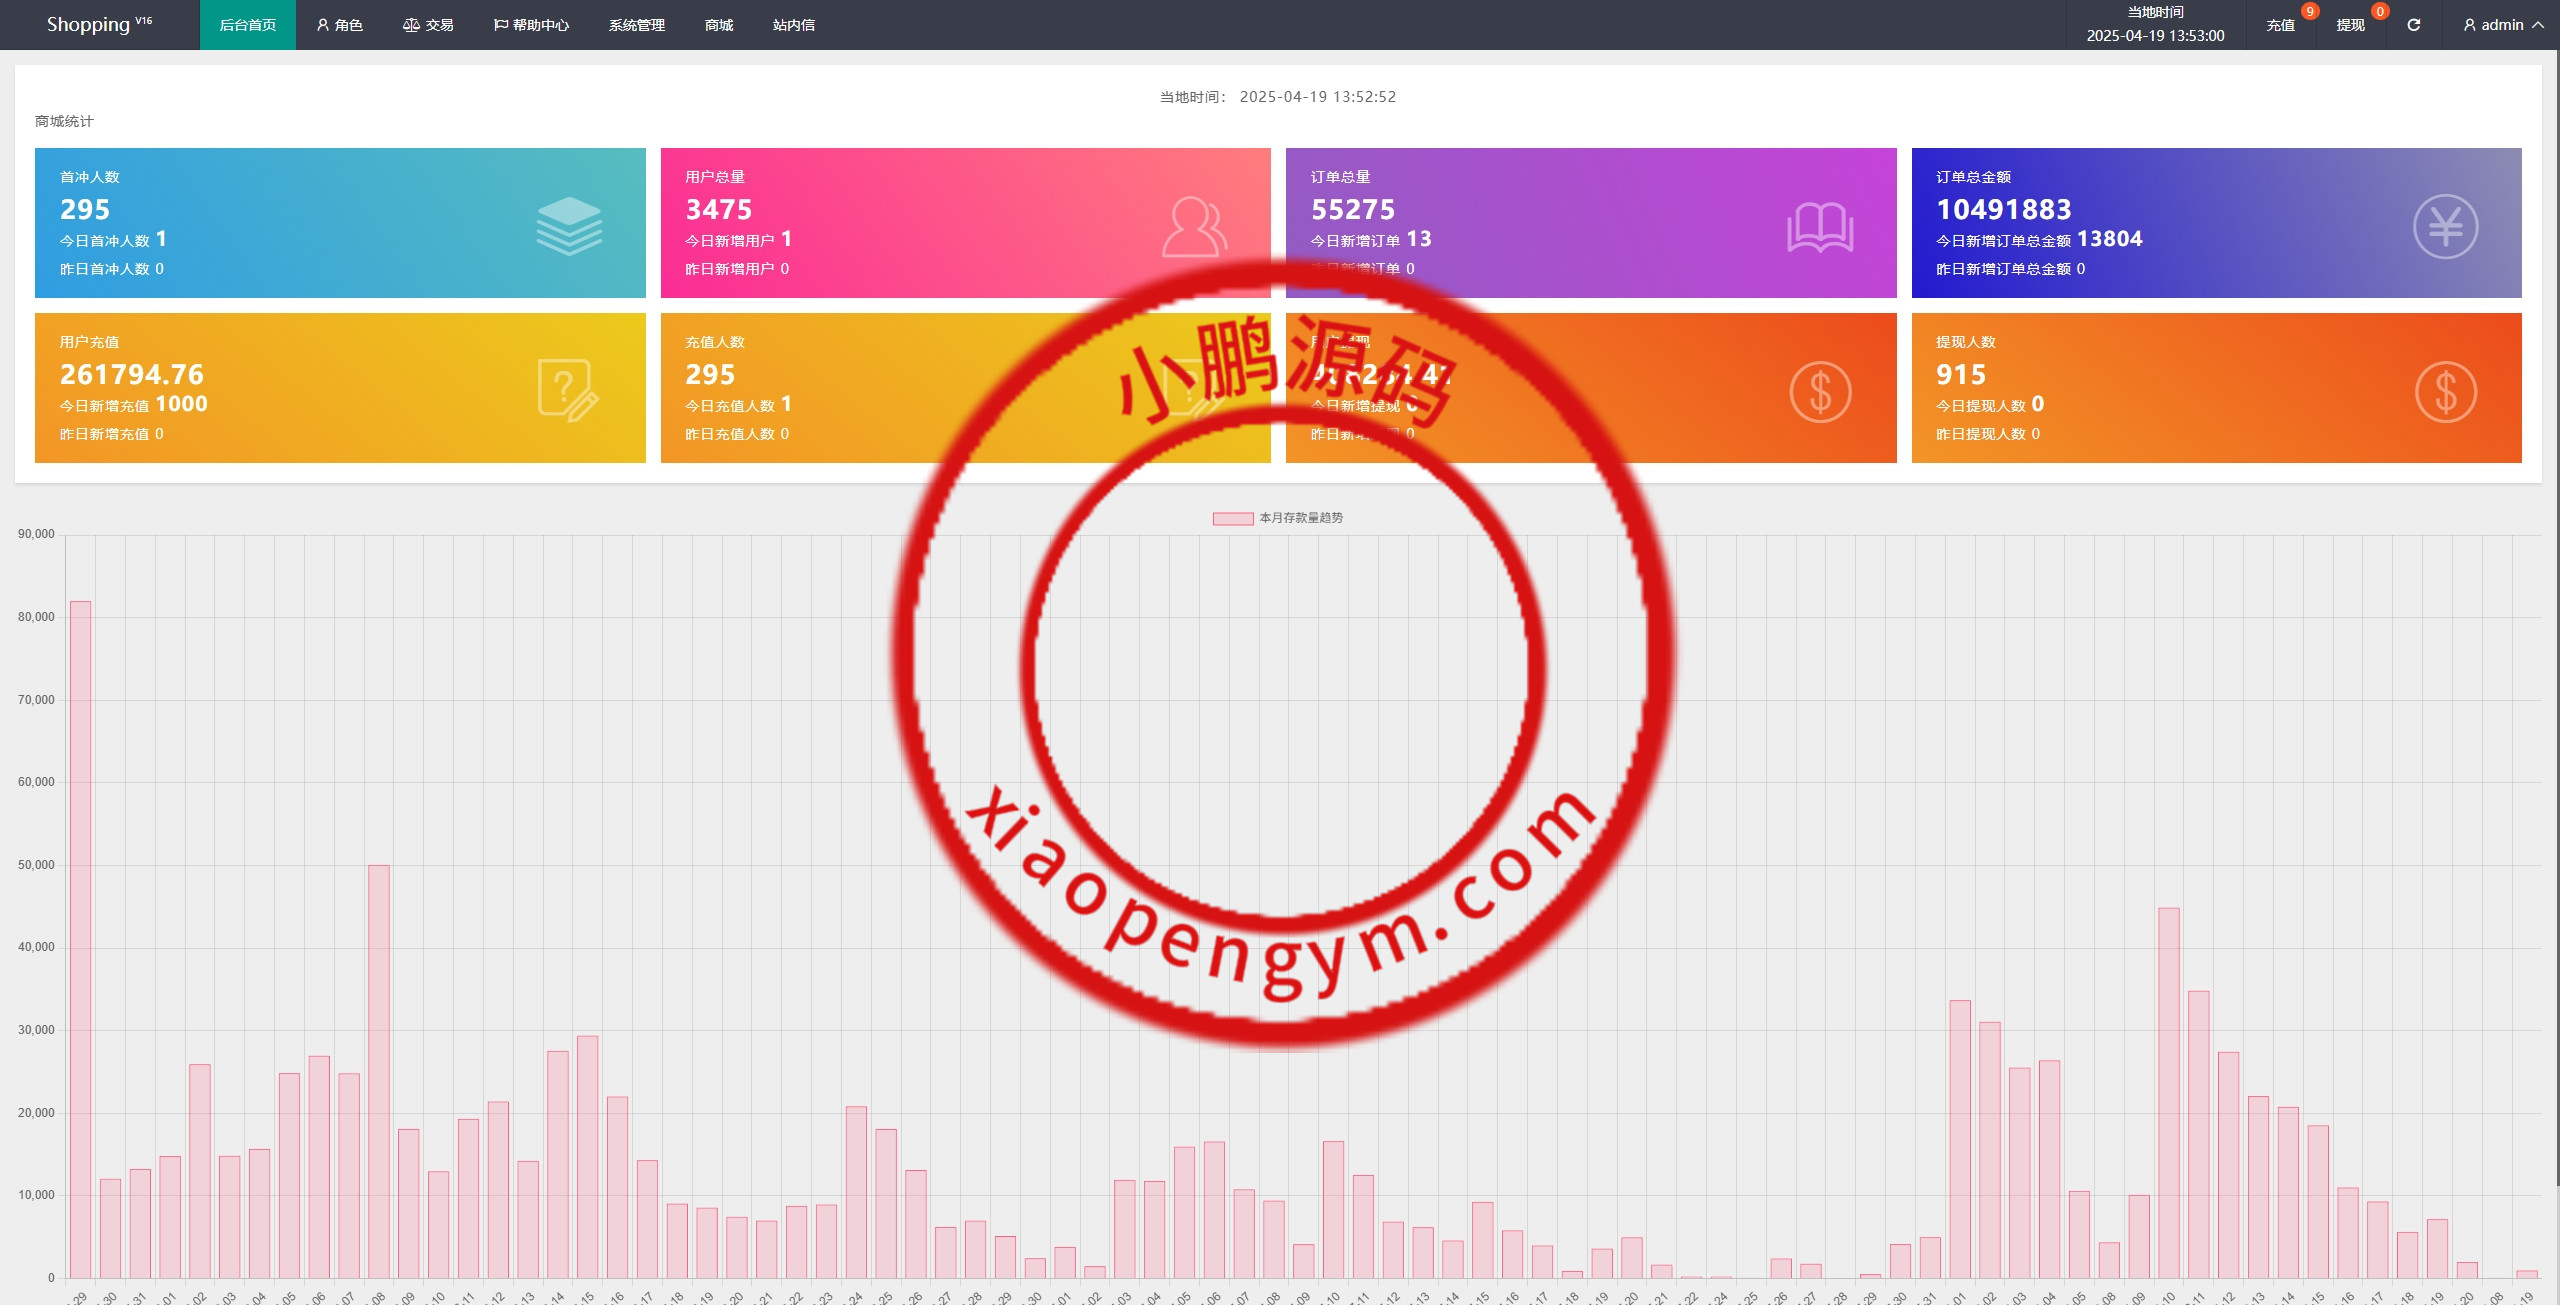Image resolution: width=2560 pixels, height=1305 pixels.
Task: Click the dollar icon in 提现人数 card
Action: click(2445, 392)
